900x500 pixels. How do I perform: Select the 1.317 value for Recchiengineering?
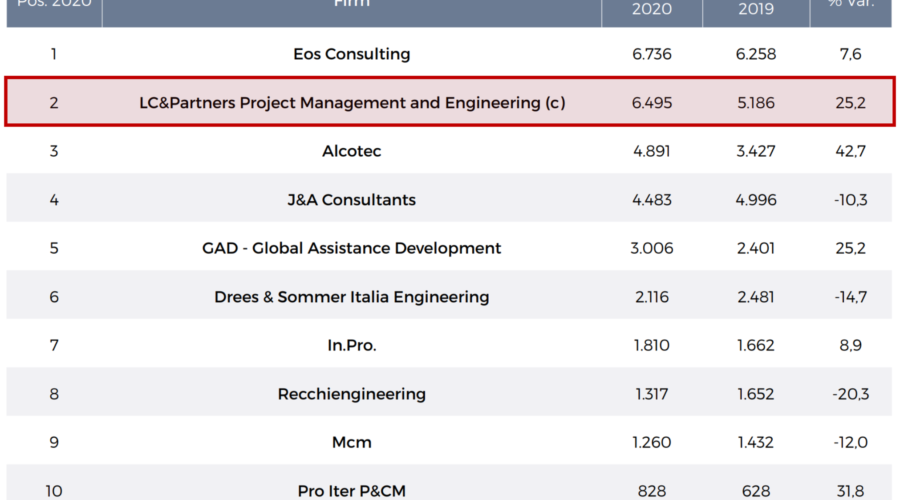[x=651, y=394]
